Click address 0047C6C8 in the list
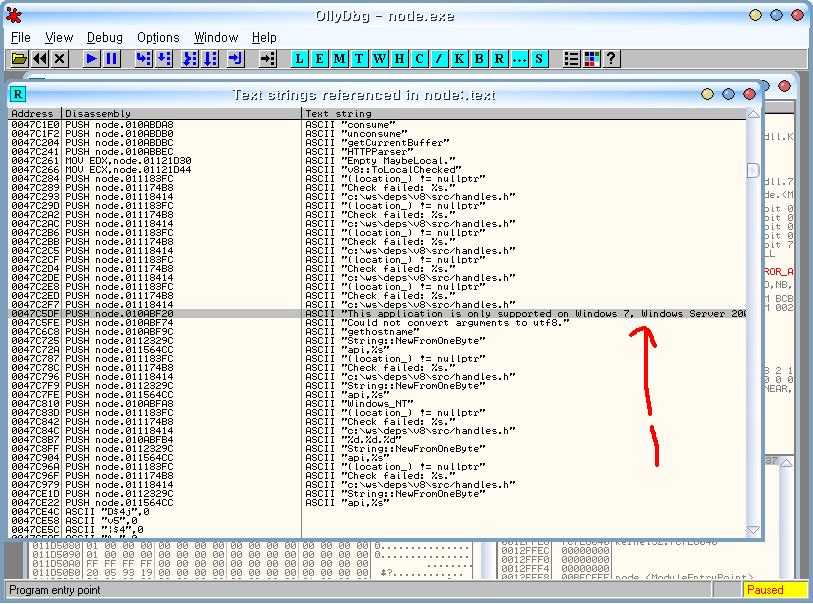The width and height of the screenshot is (813, 604). point(35,332)
